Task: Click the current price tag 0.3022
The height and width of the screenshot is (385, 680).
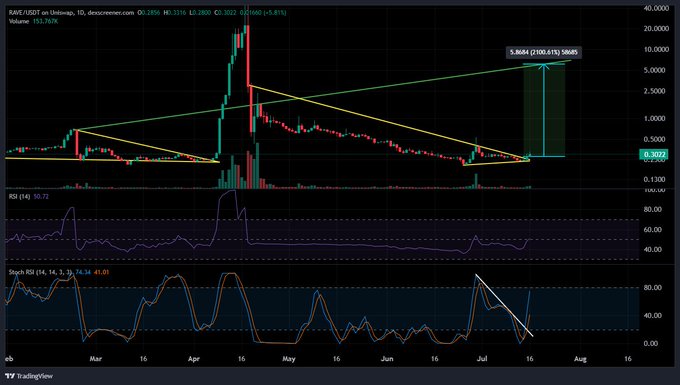Action: click(654, 154)
